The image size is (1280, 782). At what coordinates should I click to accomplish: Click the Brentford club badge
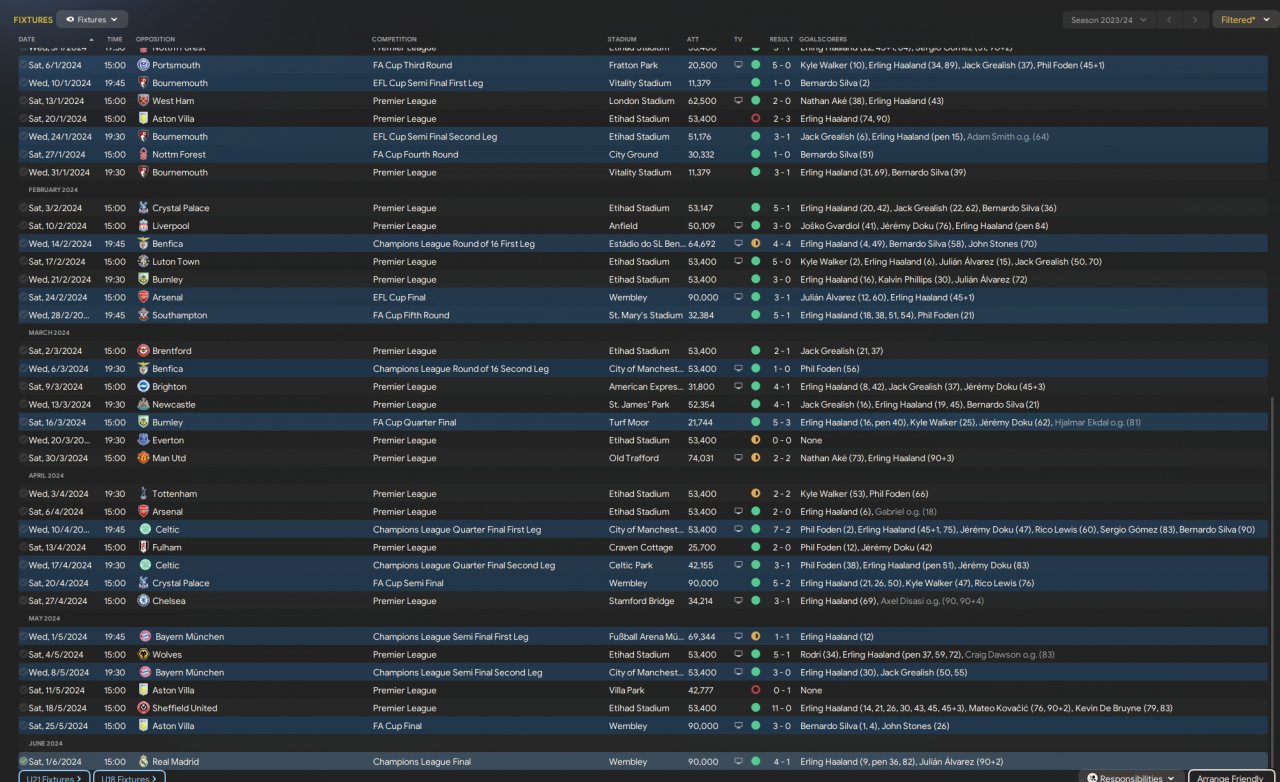[143, 351]
